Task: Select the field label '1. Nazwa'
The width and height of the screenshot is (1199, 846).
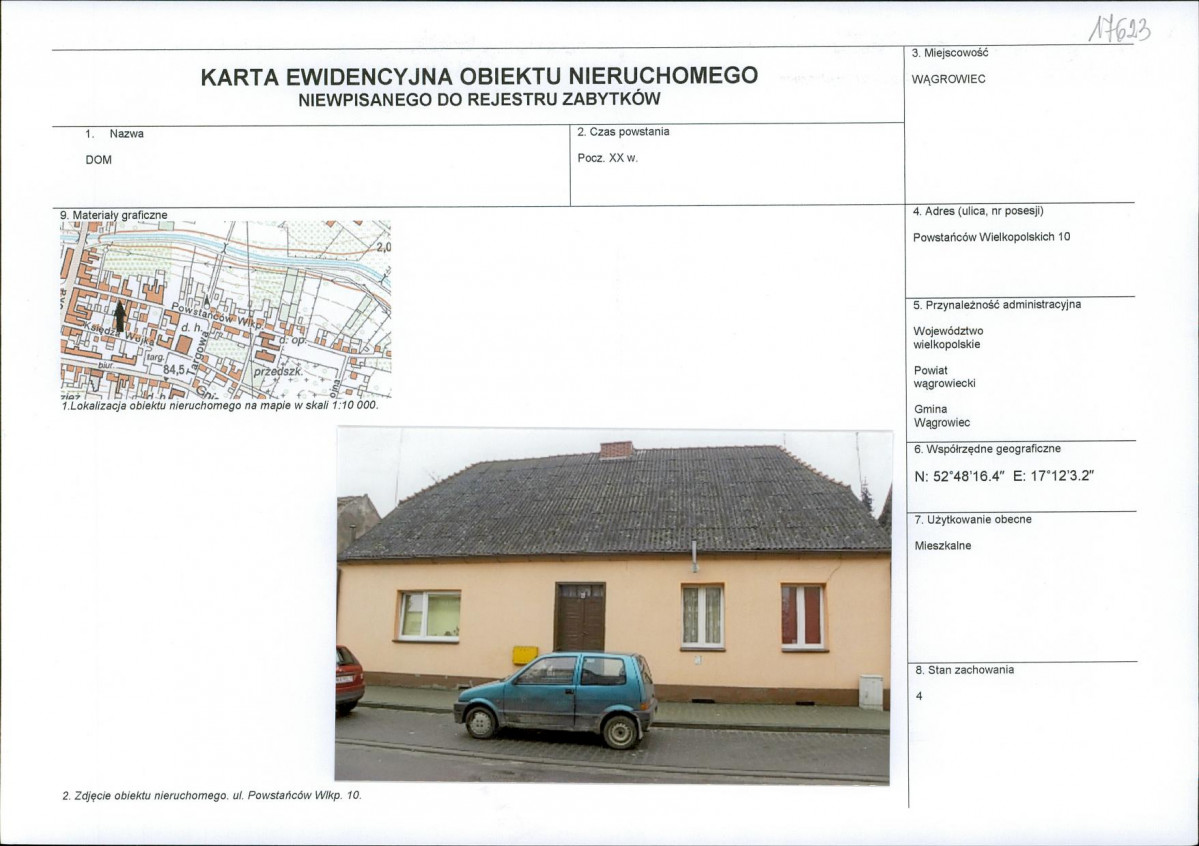Action: [115, 134]
